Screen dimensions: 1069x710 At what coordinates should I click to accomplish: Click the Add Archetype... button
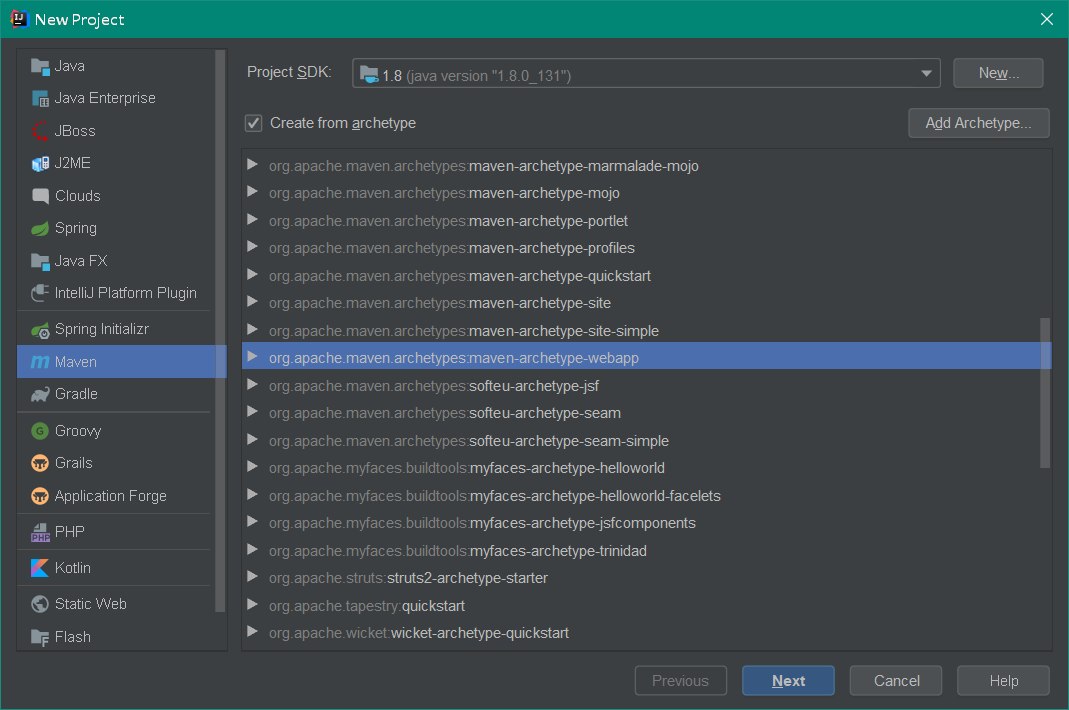978,123
